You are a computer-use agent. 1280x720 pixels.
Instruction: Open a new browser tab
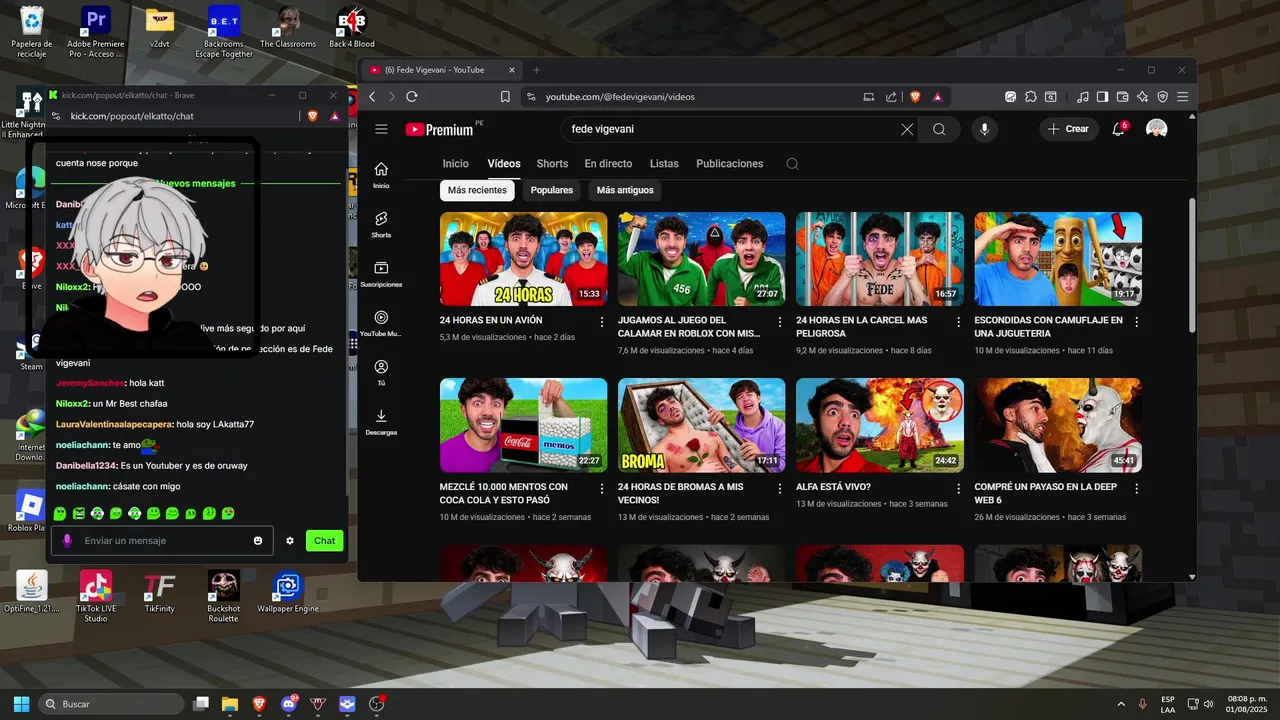(x=536, y=70)
